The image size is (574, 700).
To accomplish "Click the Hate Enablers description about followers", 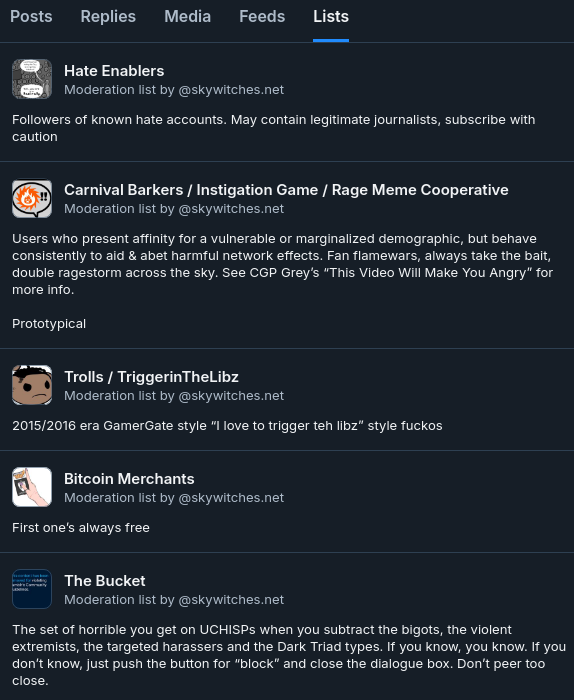I will point(274,128).
